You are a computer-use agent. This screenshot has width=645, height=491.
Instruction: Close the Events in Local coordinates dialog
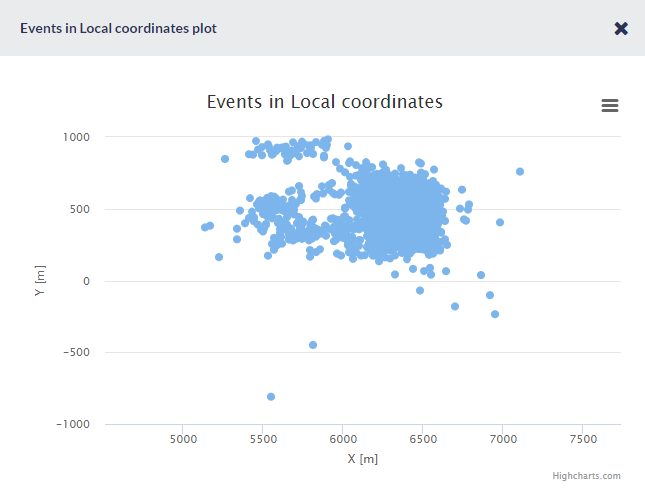621,28
